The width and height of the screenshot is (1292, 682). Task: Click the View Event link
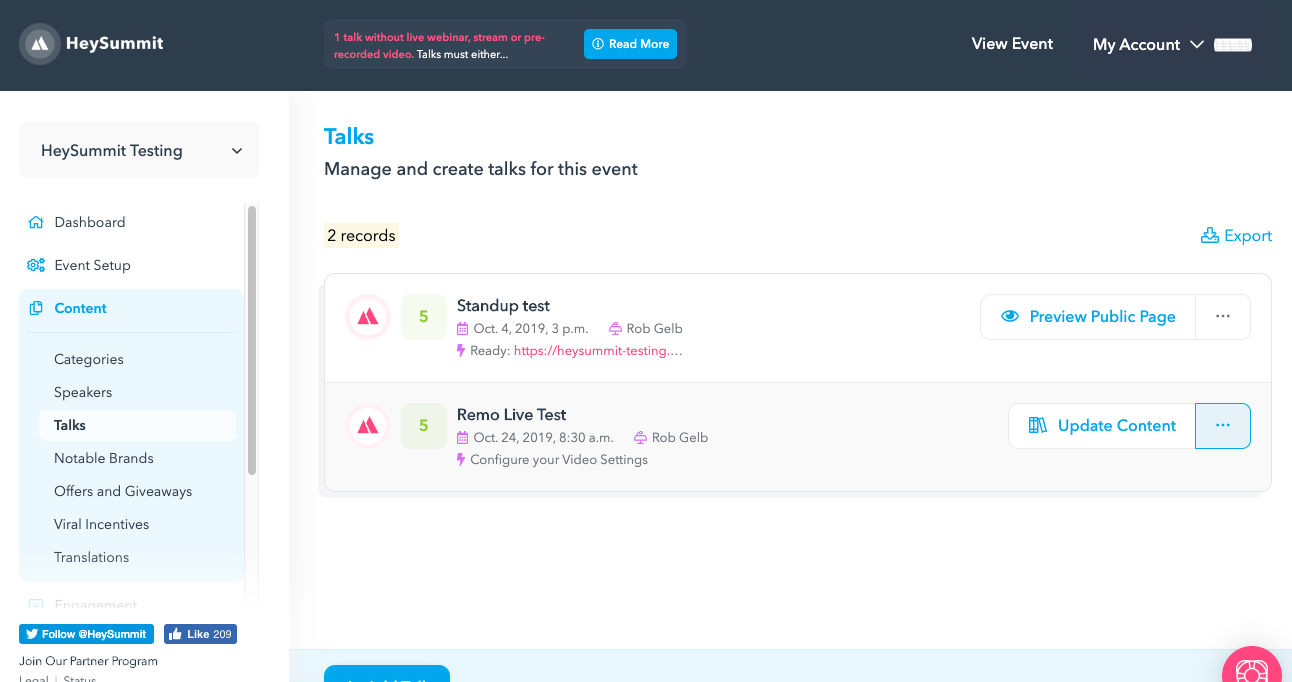coord(1012,44)
